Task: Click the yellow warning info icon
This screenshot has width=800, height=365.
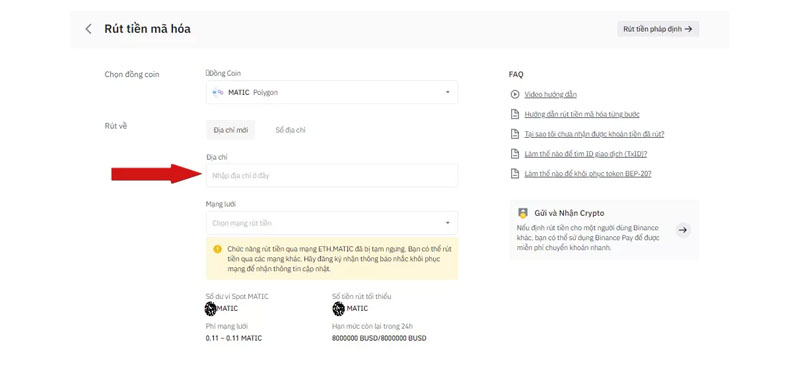Action: pyautogui.click(x=218, y=249)
